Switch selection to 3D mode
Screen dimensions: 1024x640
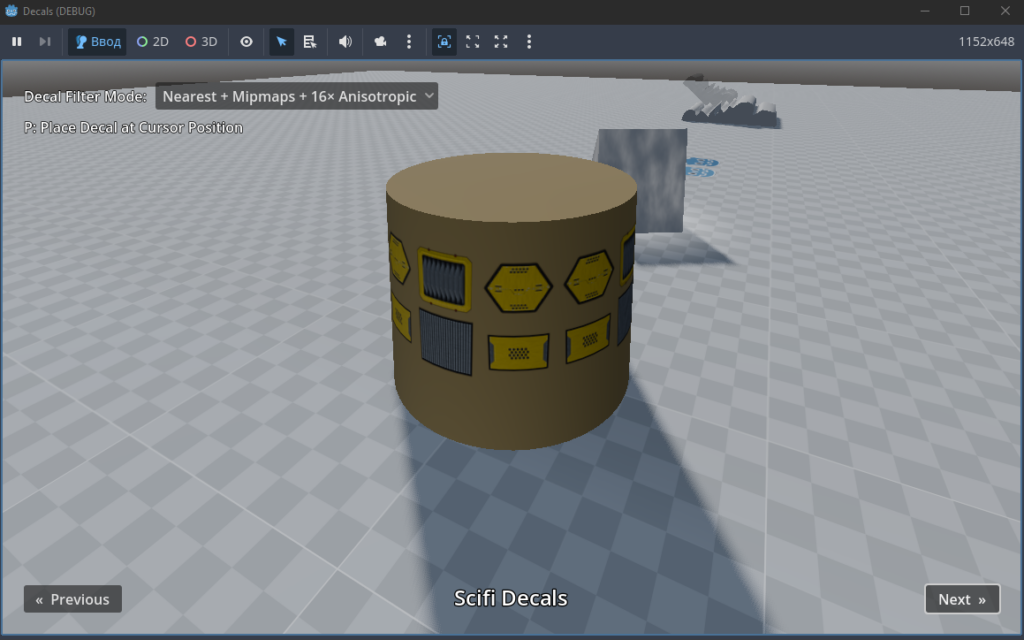click(x=201, y=42)
